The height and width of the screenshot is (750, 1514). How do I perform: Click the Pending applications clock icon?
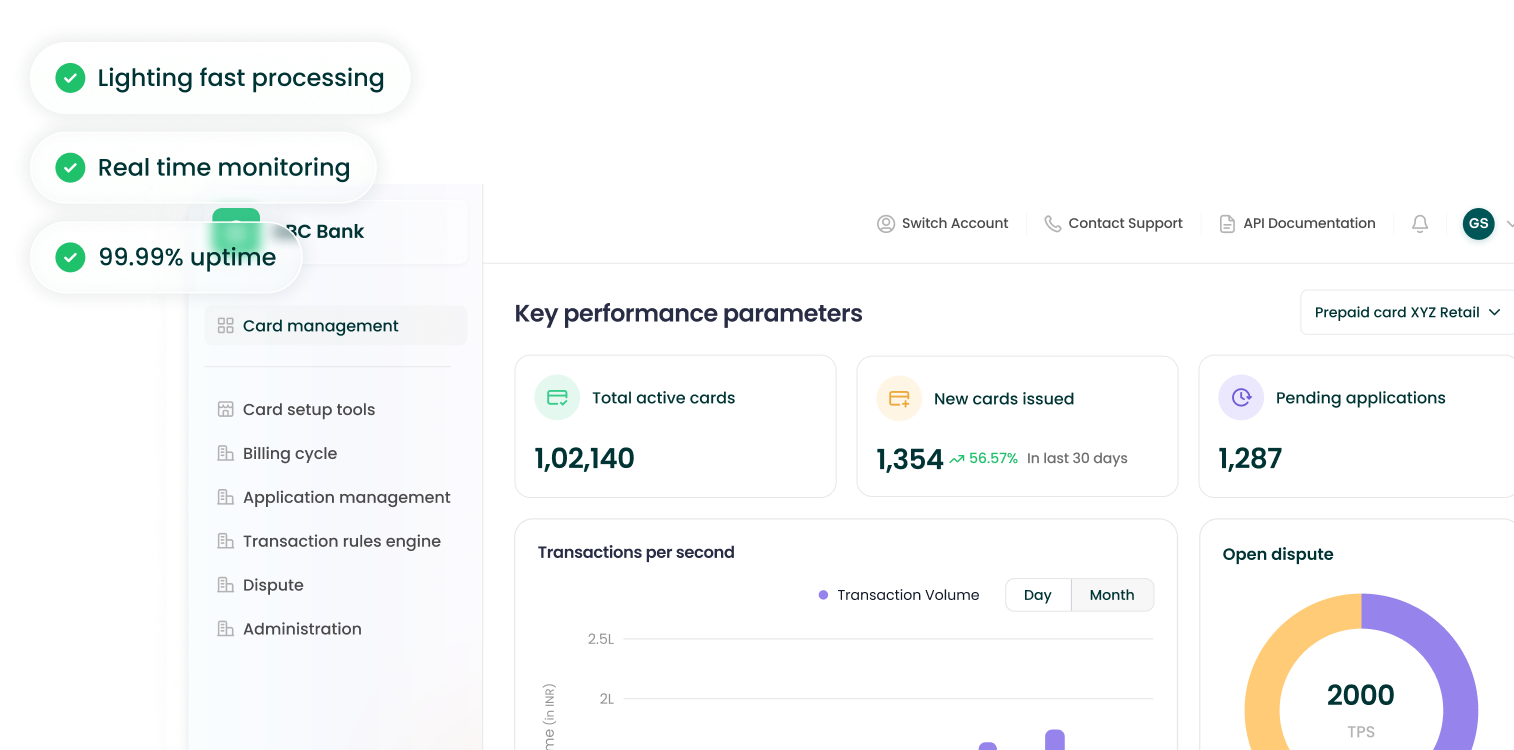(1241, 398)
